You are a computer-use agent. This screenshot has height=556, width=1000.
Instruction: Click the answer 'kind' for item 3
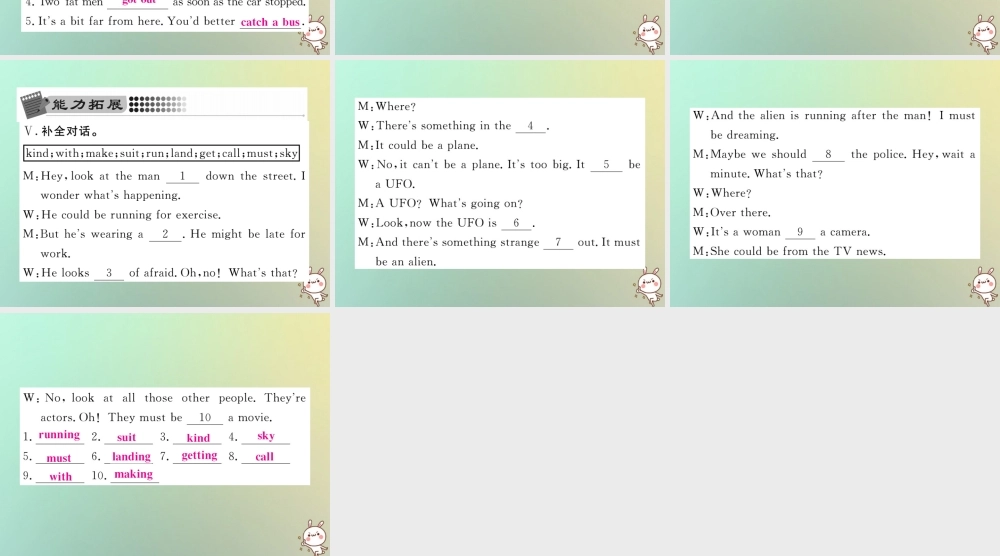point(198,438)
